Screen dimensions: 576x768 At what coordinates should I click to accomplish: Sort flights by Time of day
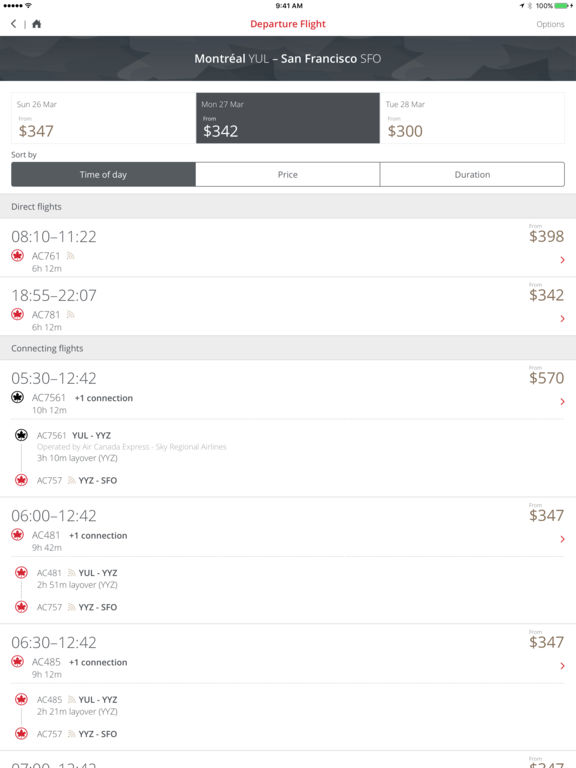pos(103,174)
